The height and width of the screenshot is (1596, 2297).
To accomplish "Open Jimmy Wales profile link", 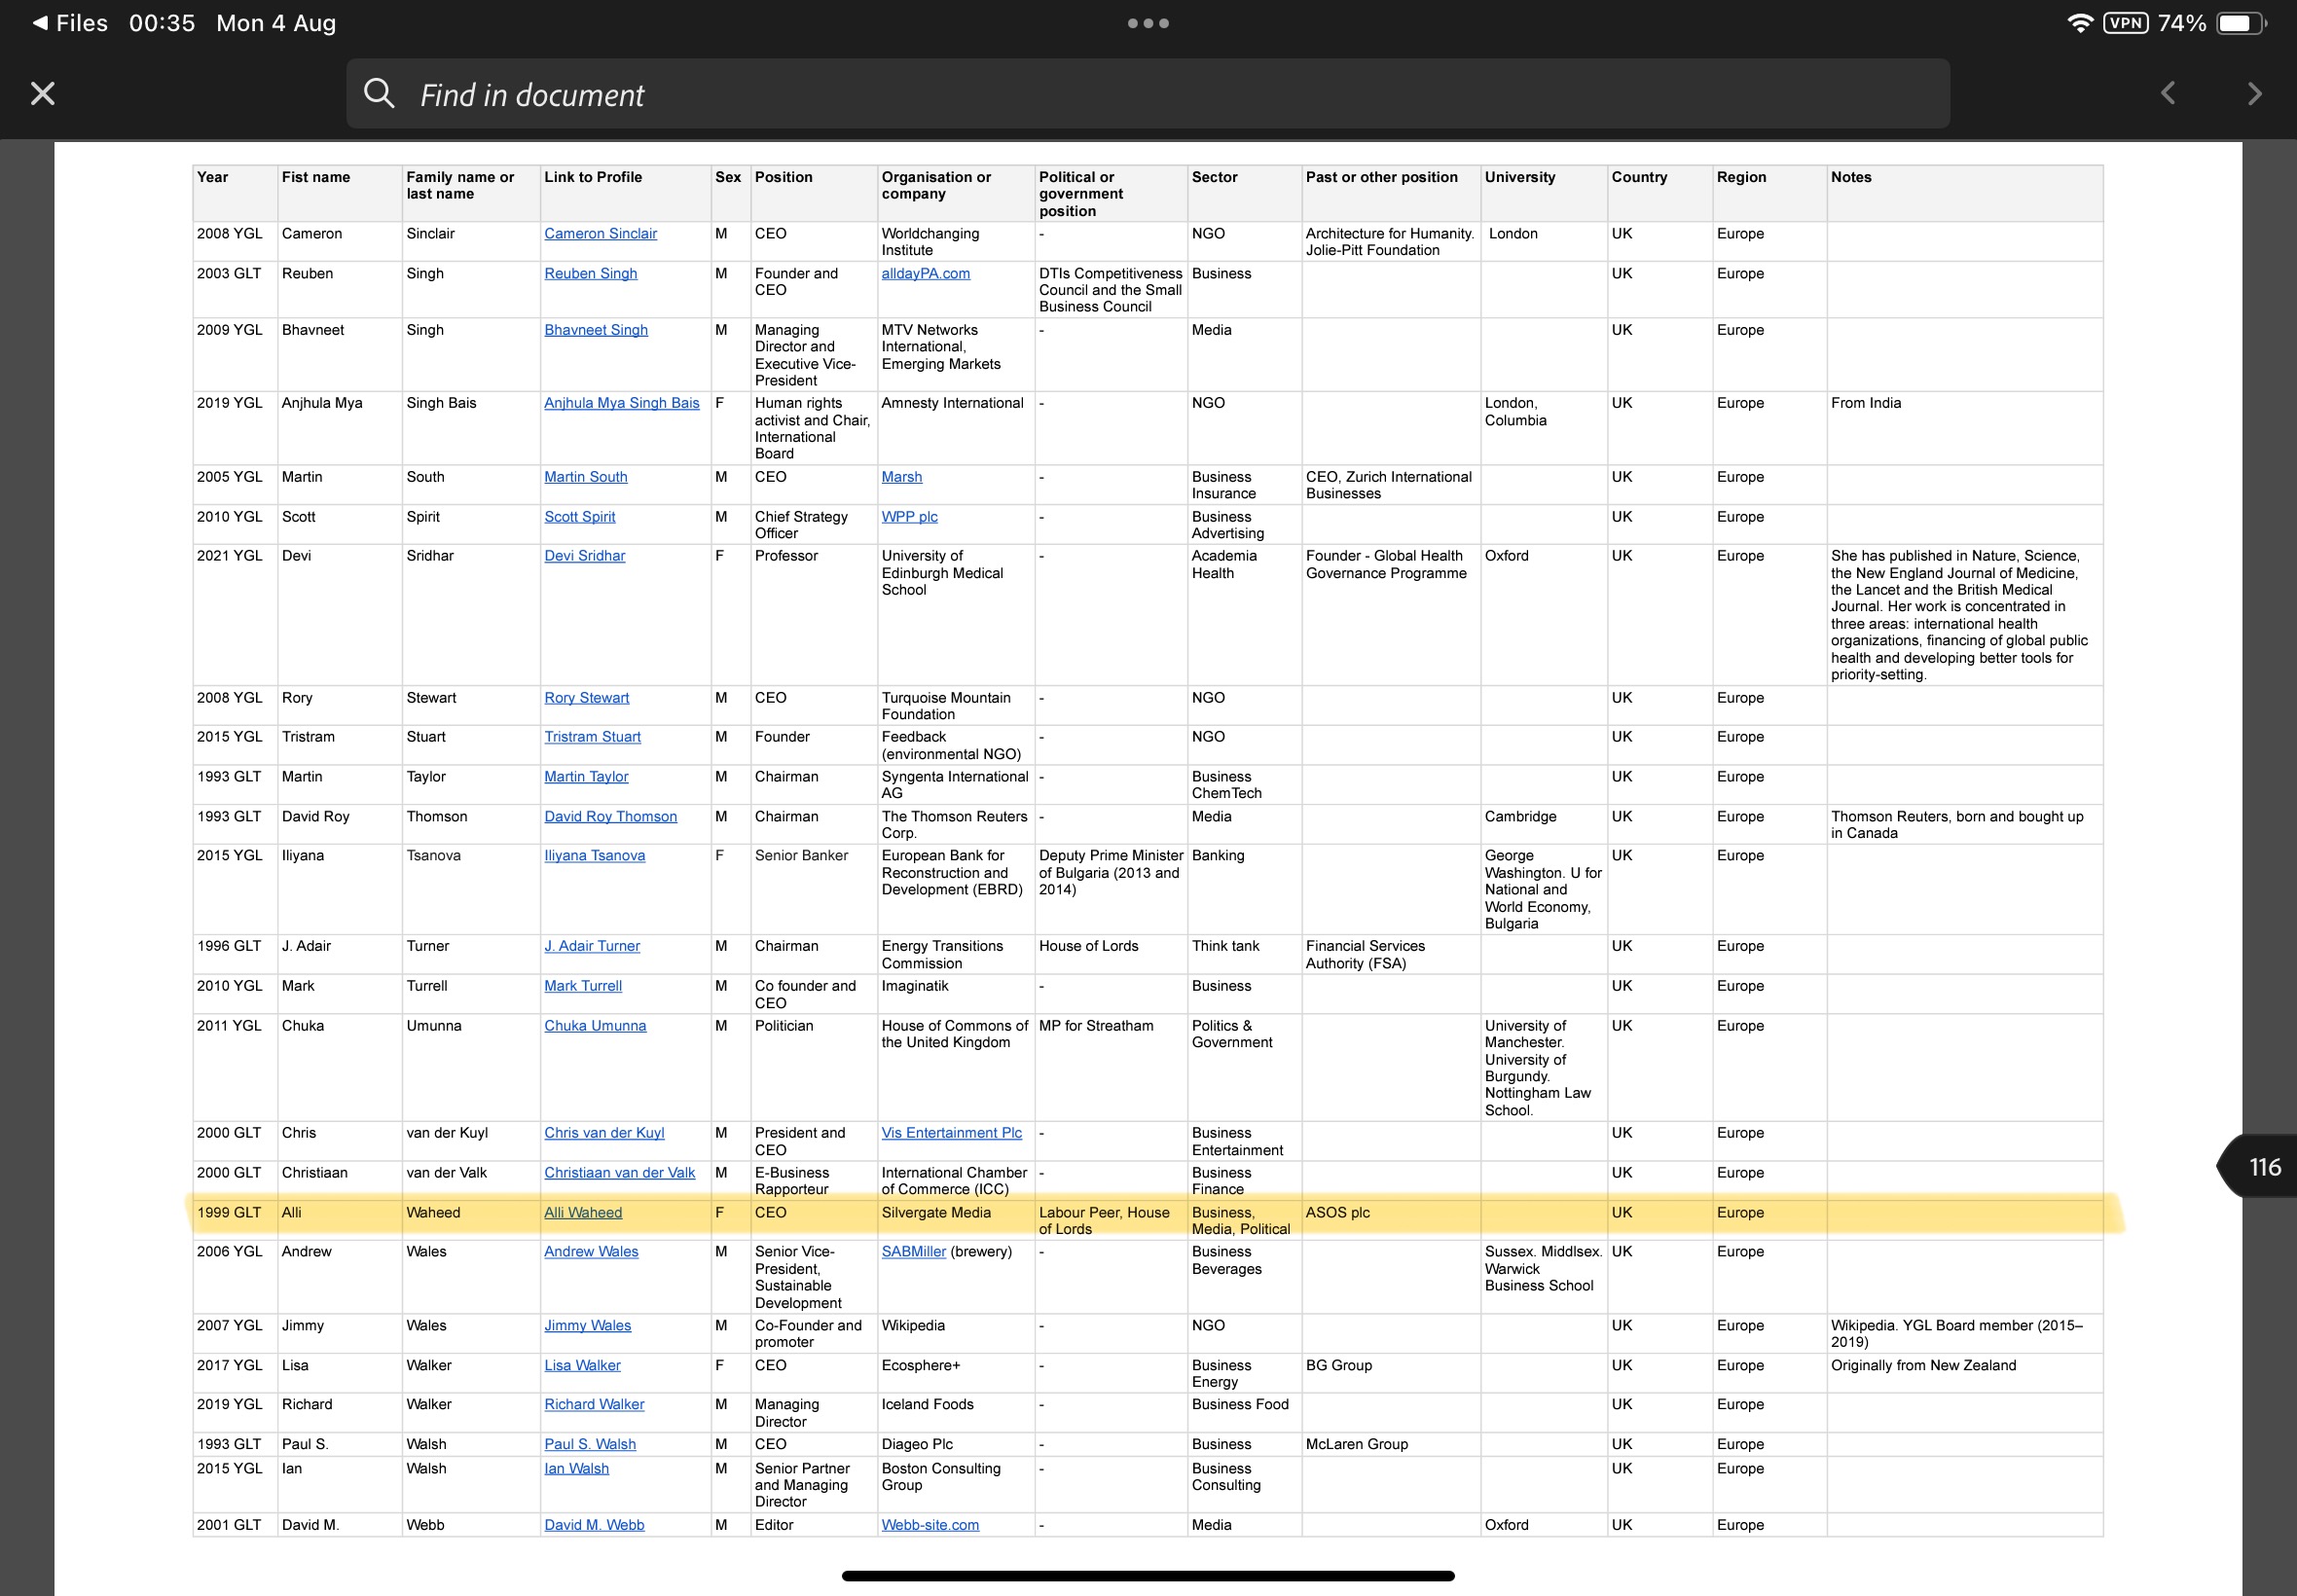I will click(x=587, y=1326).
